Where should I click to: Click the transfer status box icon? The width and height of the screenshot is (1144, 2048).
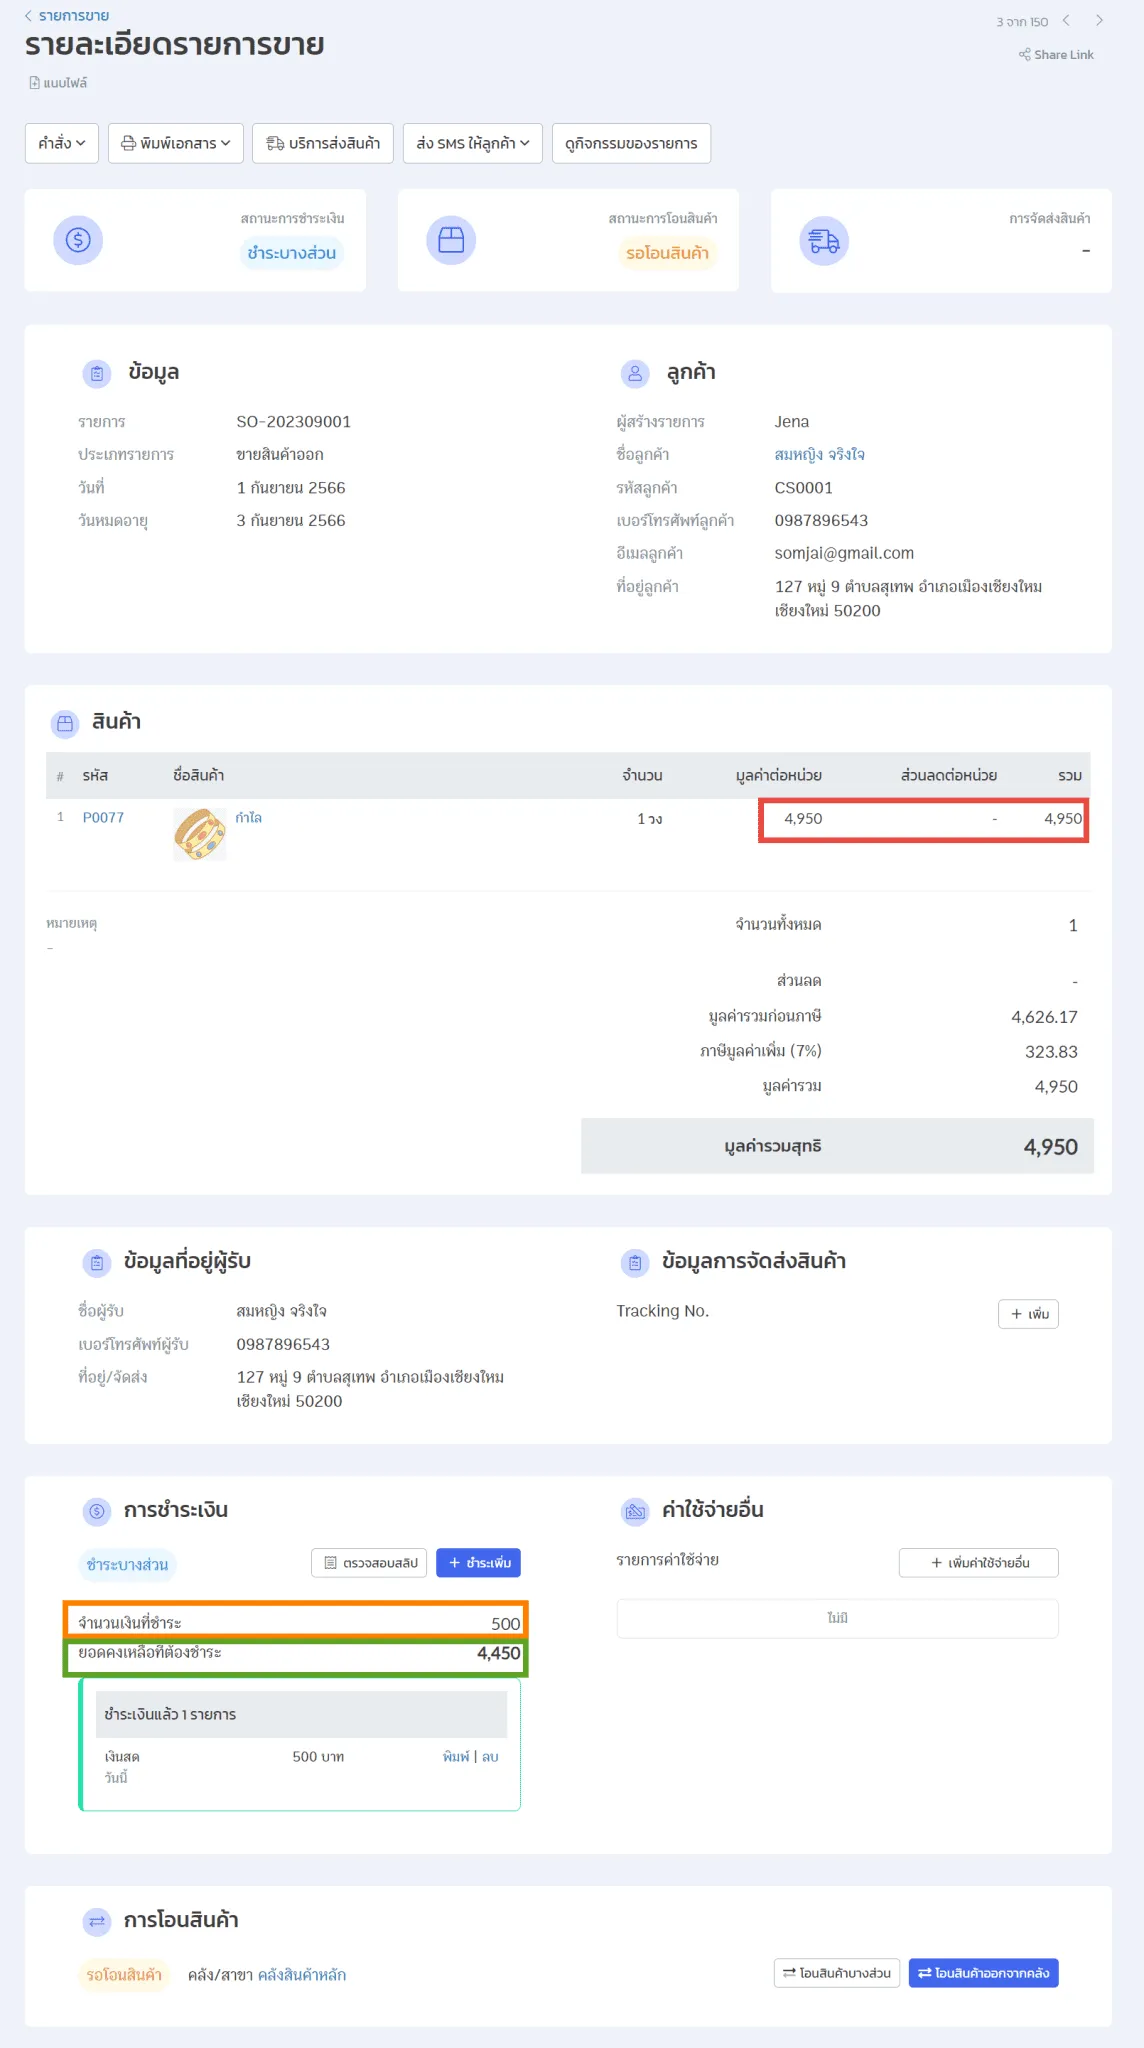pyautogui.click(x=451, y=240)
